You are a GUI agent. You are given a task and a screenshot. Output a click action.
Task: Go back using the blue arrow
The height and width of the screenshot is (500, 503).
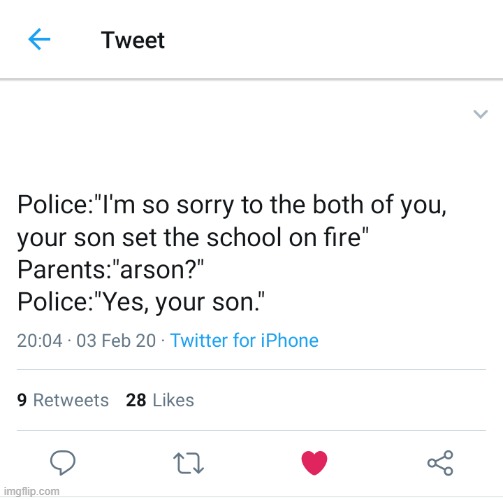point(39,39)
